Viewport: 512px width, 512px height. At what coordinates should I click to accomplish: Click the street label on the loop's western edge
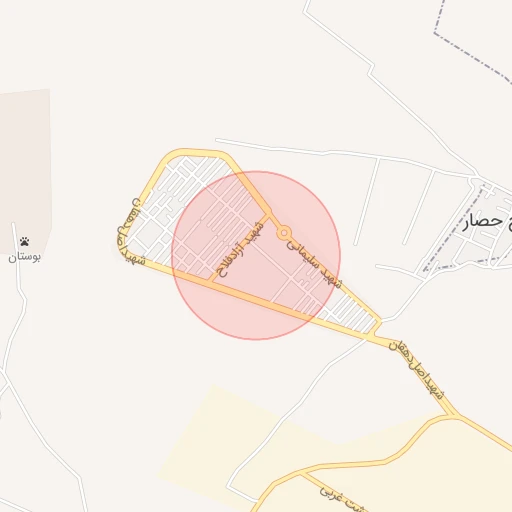(x=131, y=232)
